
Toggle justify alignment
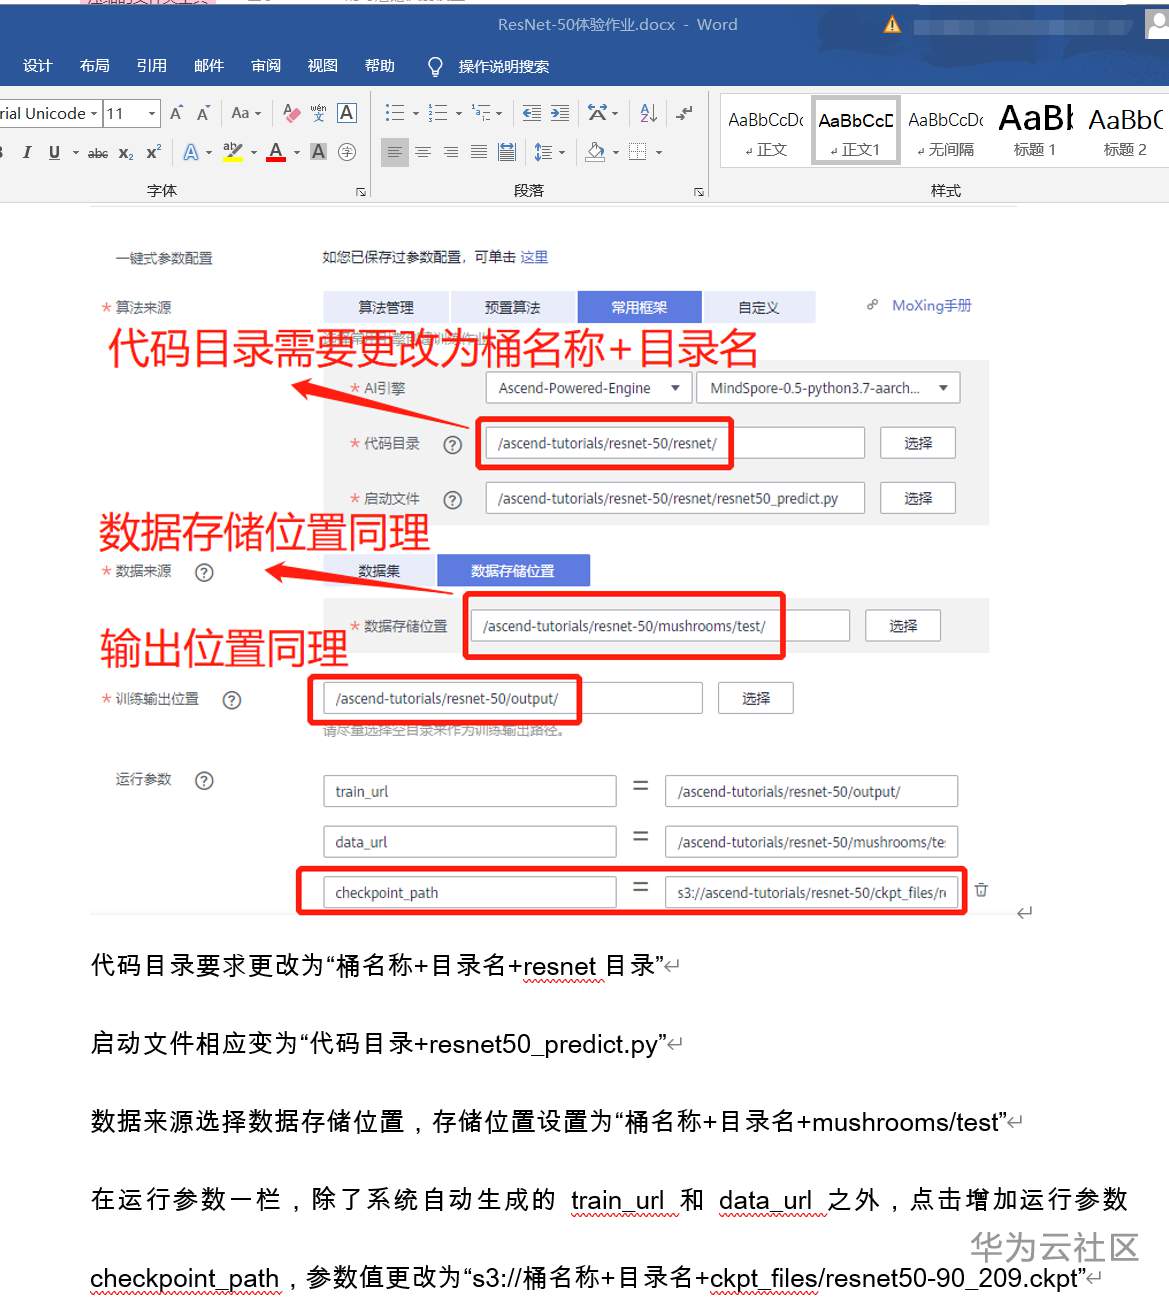[x=479, y=152]
